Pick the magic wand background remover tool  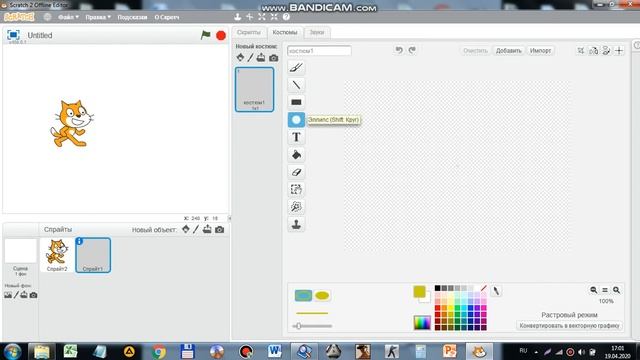[x=296, y=207]
